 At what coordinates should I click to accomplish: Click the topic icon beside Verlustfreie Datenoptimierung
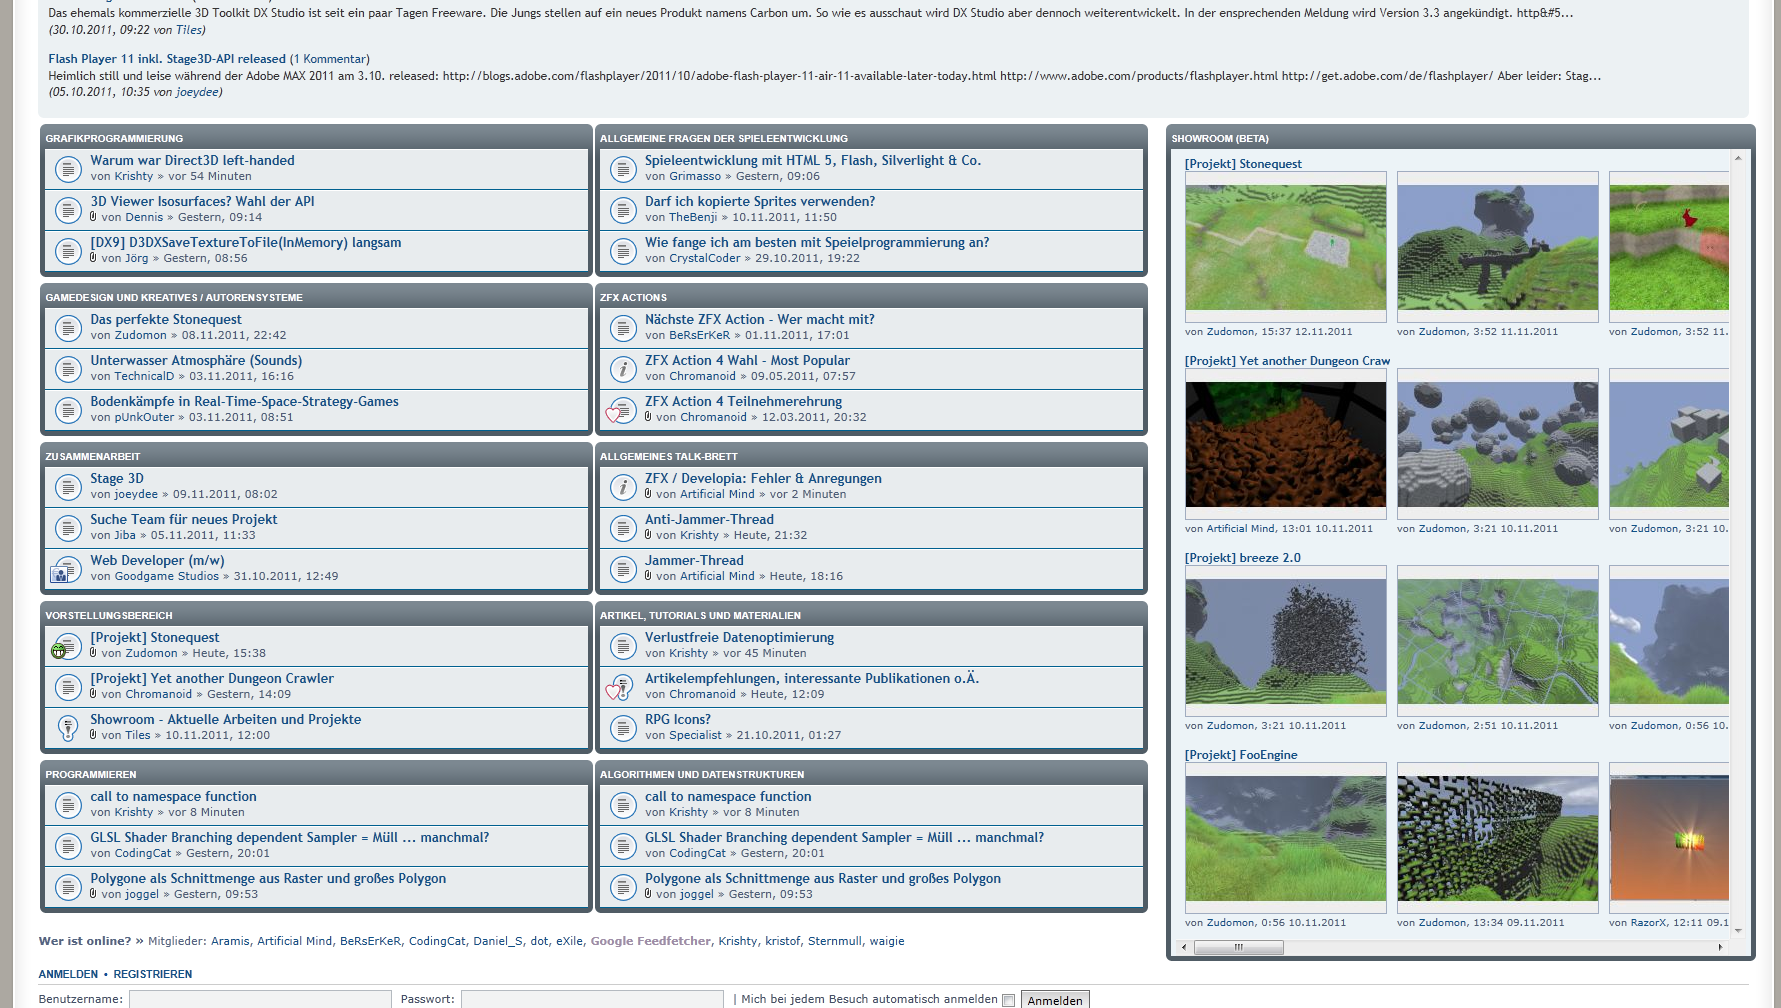point(622,646)
